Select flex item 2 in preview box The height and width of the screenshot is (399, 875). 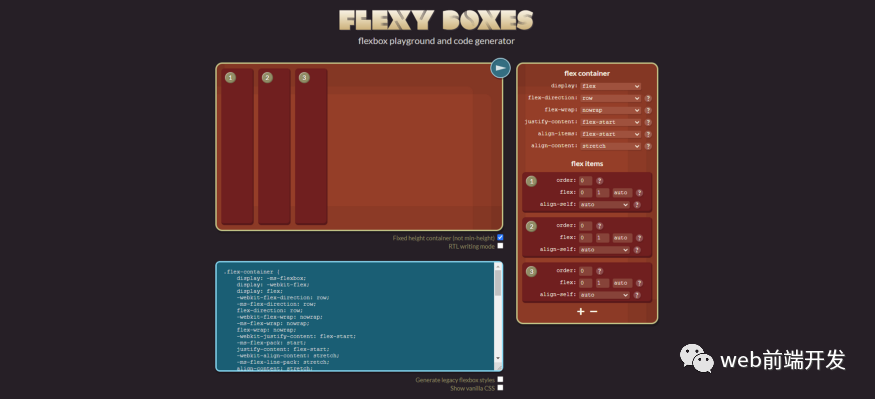[275, 147]
